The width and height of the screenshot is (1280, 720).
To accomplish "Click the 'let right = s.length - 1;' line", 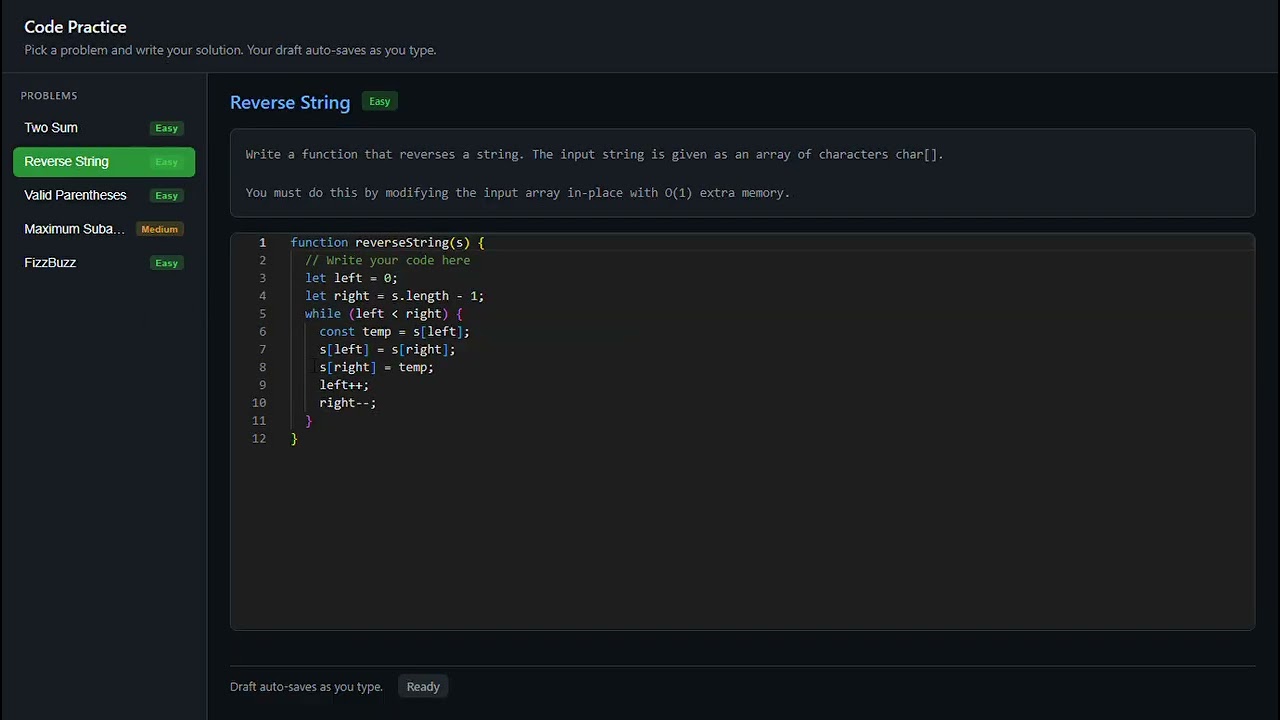I will click(394, 296).
